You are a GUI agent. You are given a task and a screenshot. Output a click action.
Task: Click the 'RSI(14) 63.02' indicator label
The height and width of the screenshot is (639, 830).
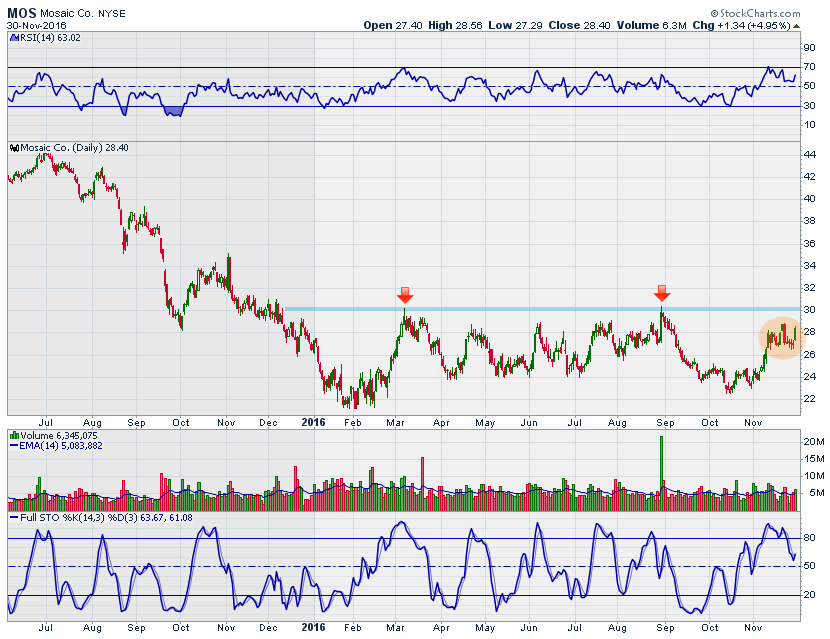[x=50, y=38]
